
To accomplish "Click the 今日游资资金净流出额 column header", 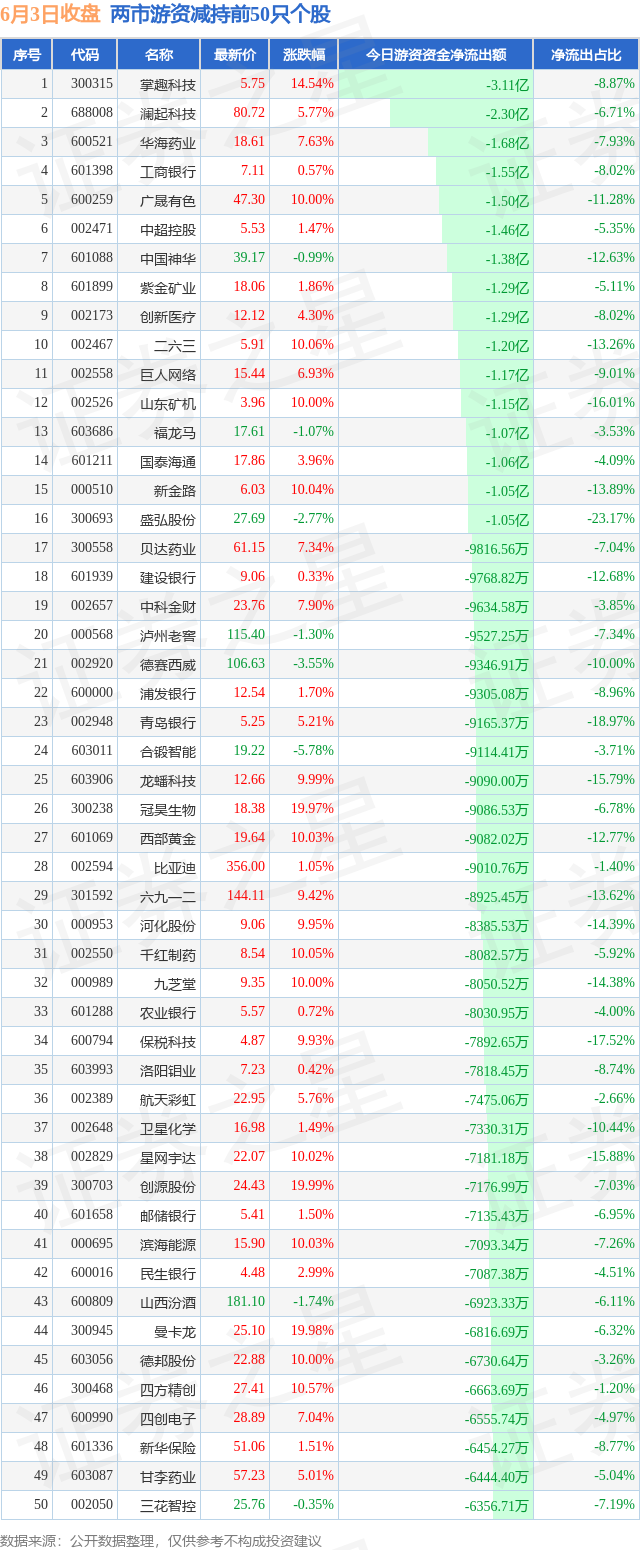I will (435, 55).
